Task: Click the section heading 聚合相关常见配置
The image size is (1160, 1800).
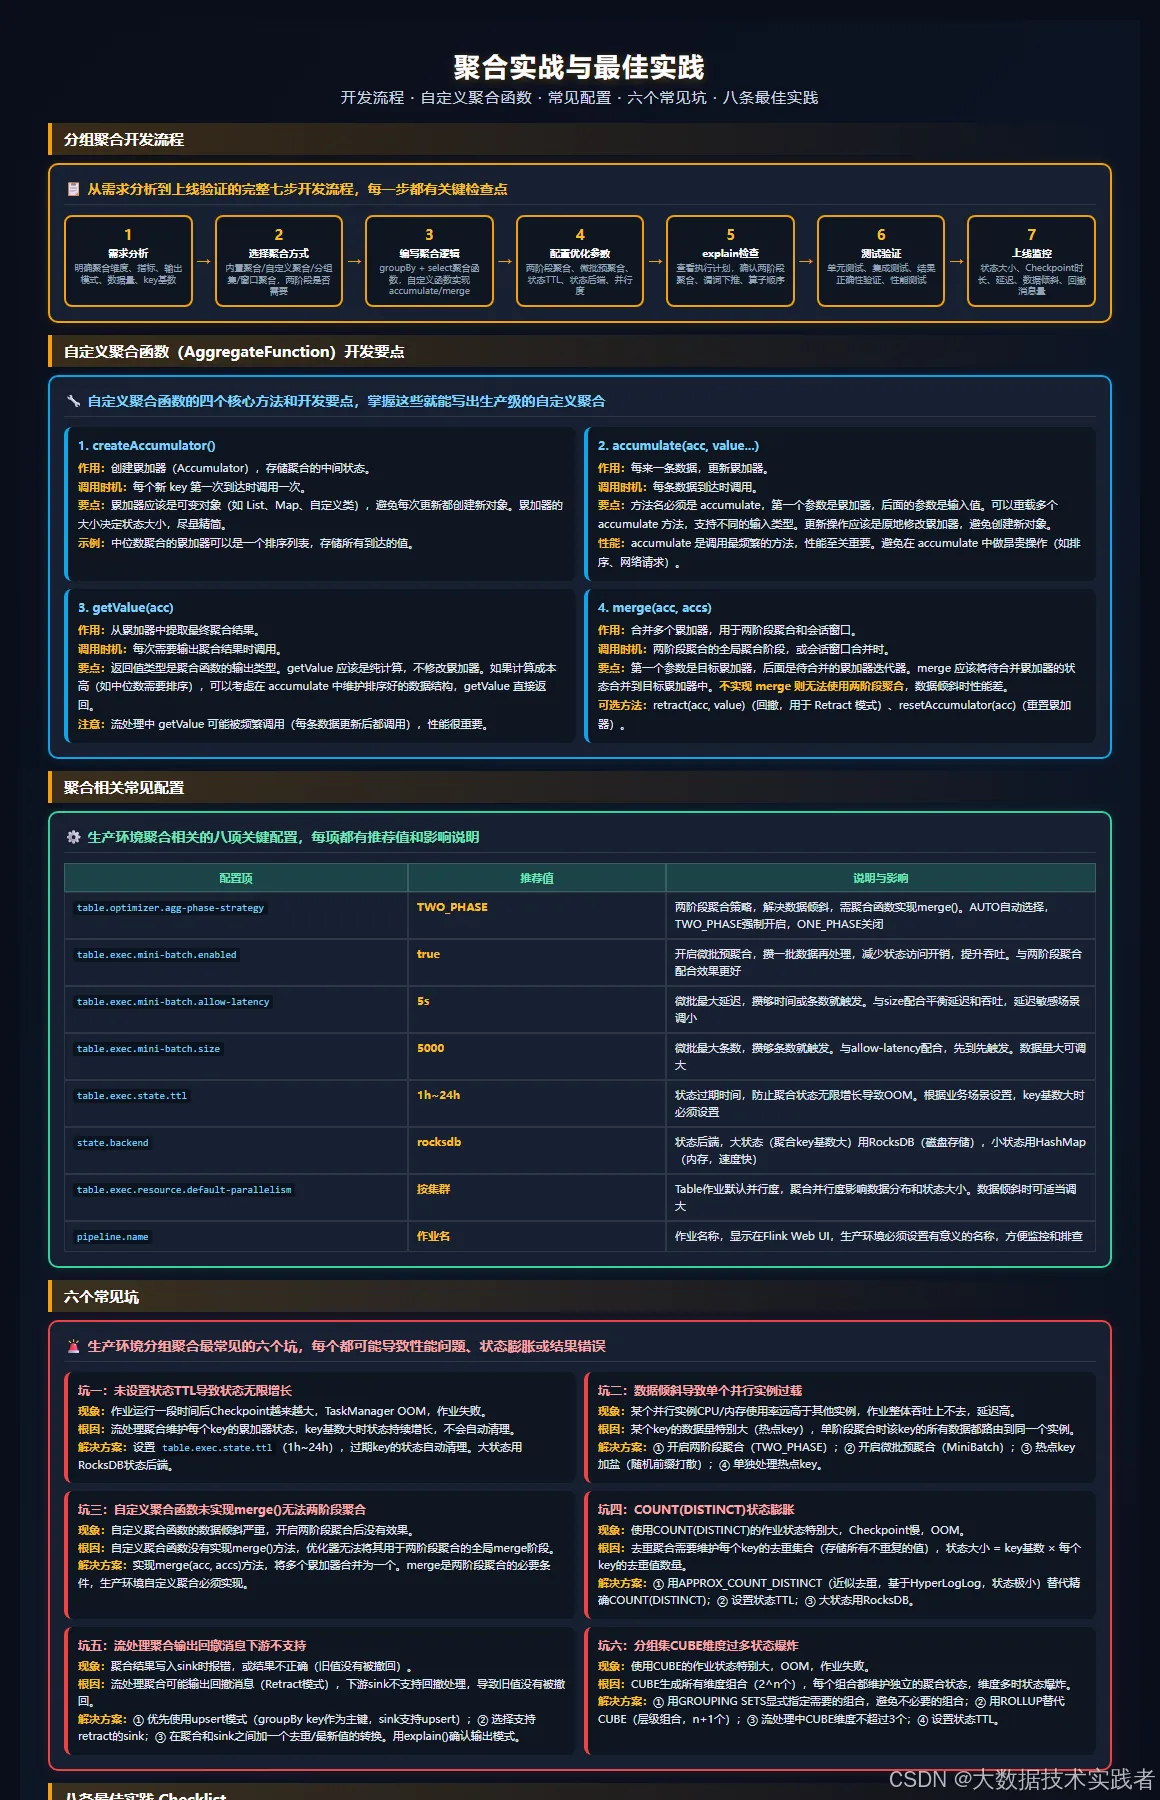Action: (x=124, y=788)
